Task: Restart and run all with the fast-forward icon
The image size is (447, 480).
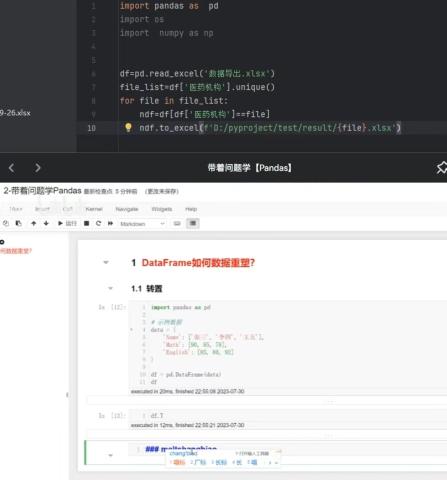Action: [x=110, y=223]
